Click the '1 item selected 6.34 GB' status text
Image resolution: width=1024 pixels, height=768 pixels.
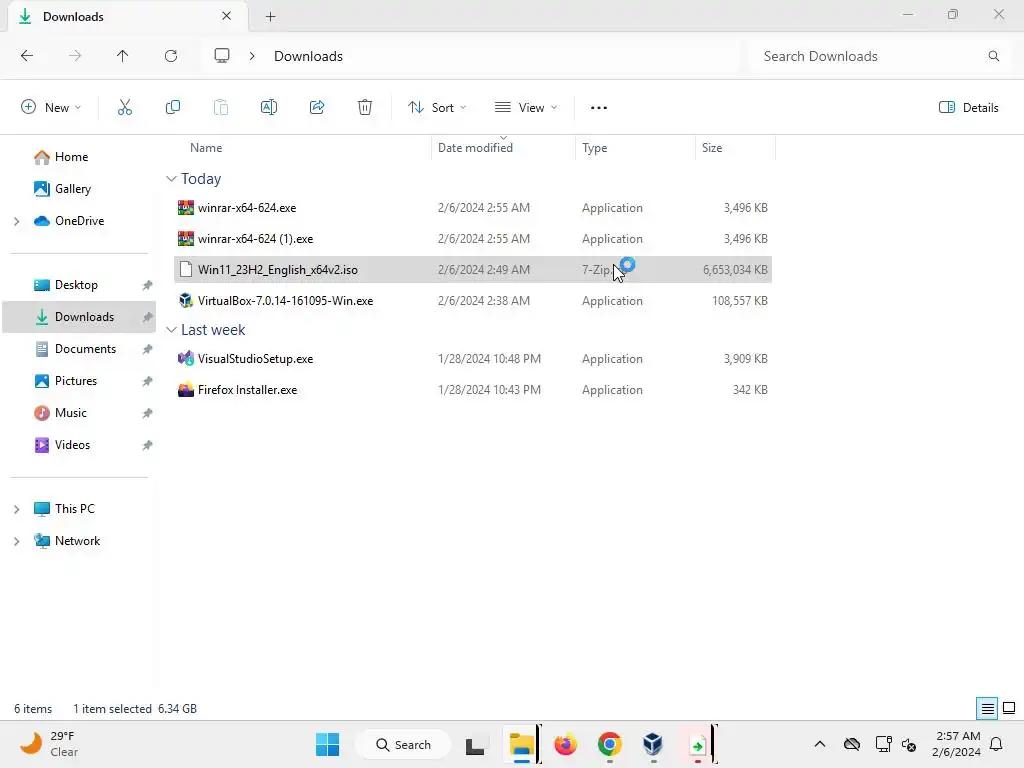pyautogui.click(x=135, y=709)
